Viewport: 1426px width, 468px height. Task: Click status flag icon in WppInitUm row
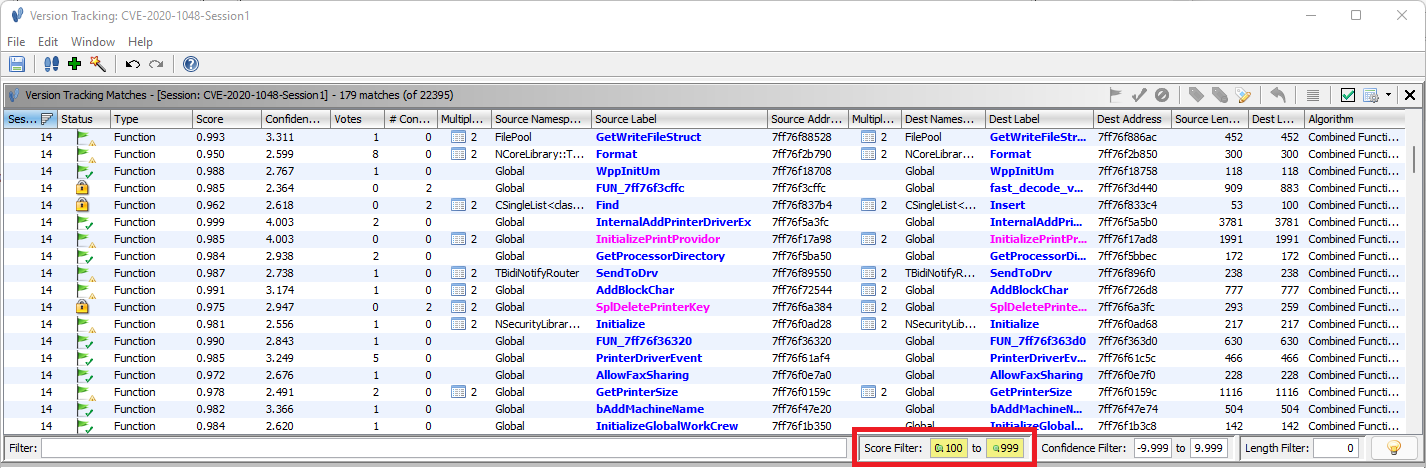click(x=85, y=171)
